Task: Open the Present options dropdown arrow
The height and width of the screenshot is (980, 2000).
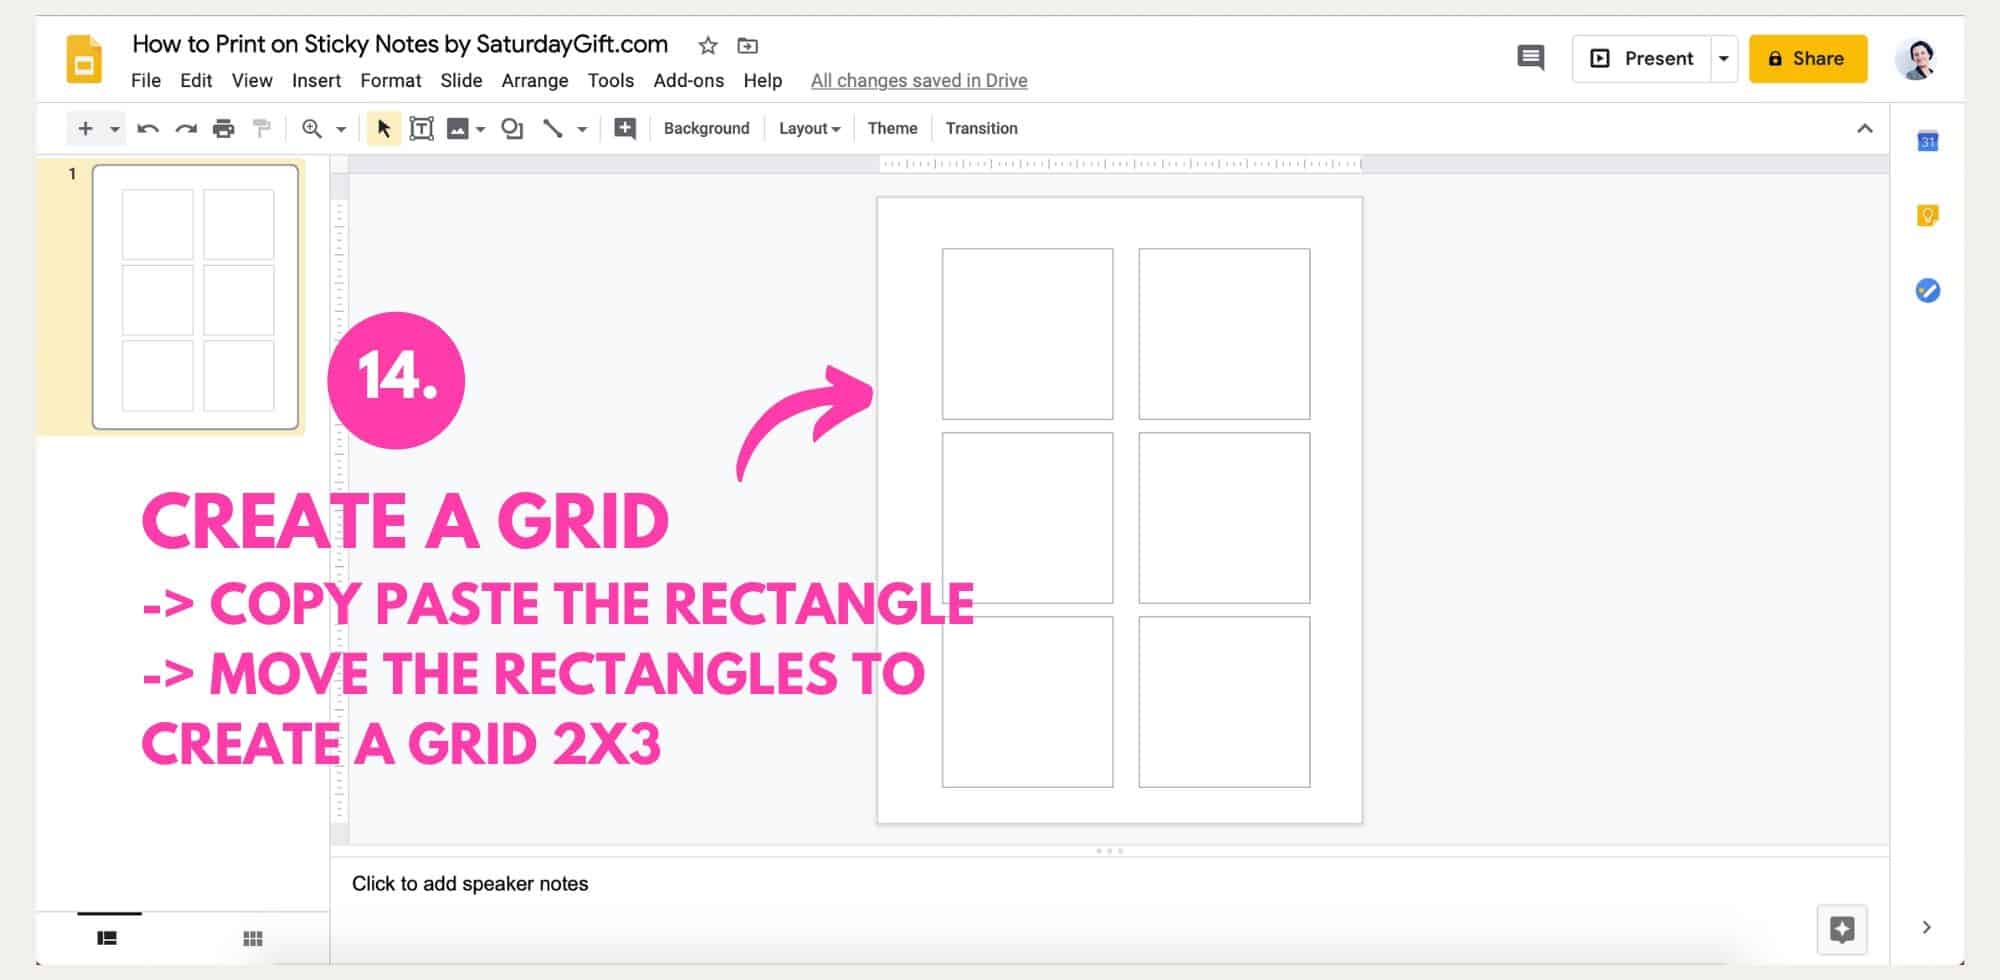Action: point(1723,58)
